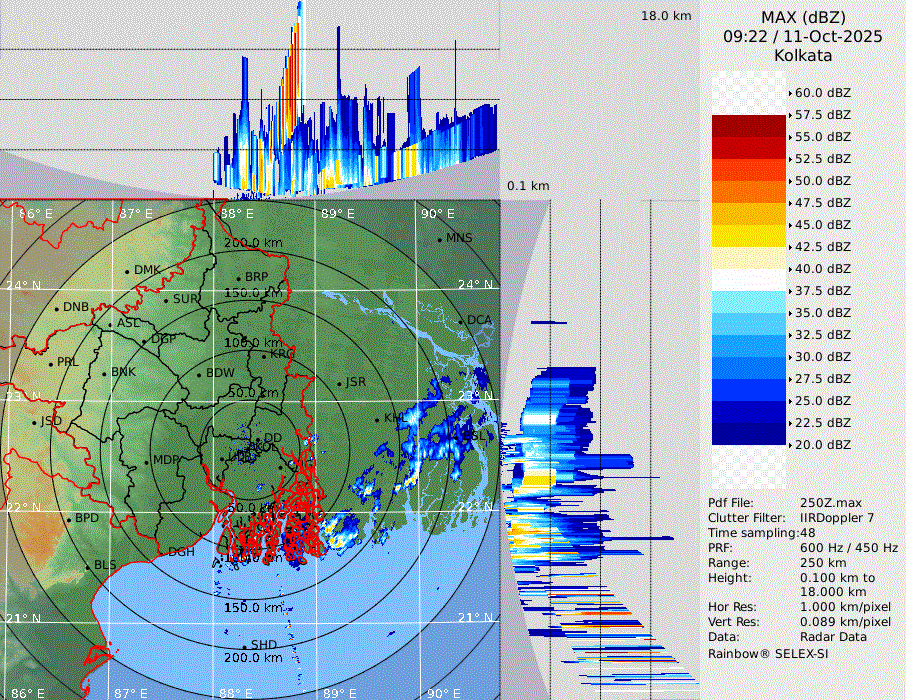Pick the yellow swatch below 45.0 dBZ
This screenshot has width=906, height=700.
748,236
